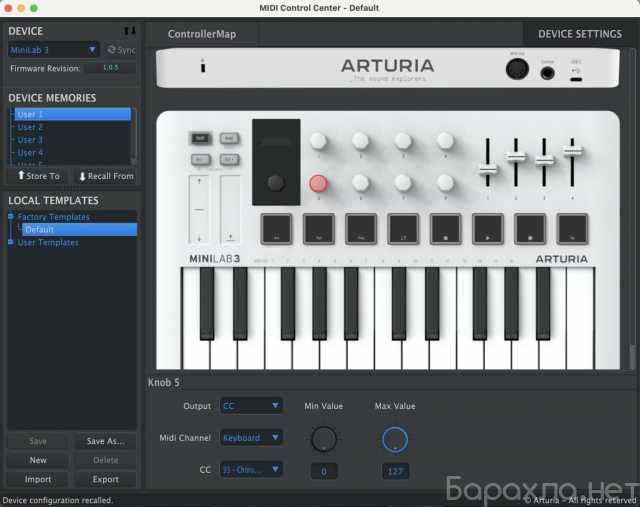
Task: Select knob 3 on the MiniLab image
Action: pyautogui.click(x=403, y=141)
